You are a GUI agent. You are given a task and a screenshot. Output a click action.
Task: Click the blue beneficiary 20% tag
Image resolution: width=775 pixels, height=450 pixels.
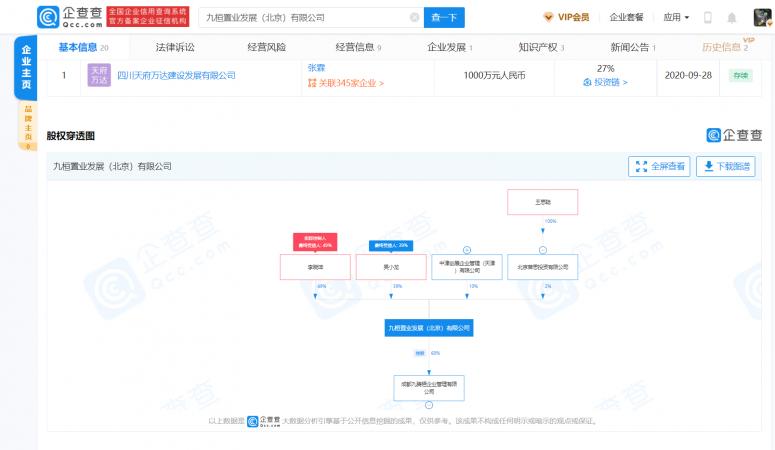(x=391, y=245)
